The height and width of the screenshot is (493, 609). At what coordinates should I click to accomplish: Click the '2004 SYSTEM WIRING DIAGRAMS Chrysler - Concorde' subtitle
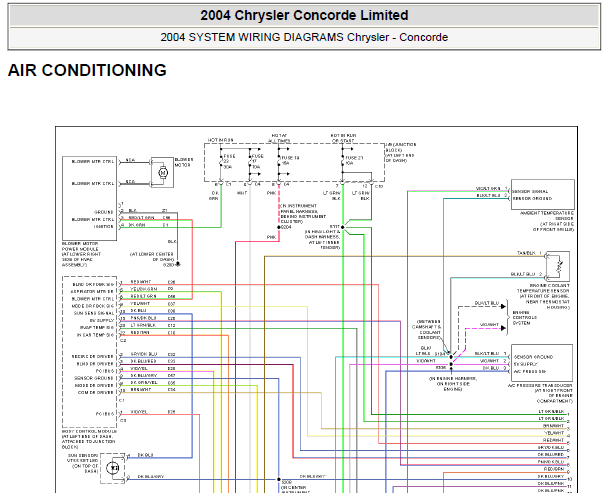pyautogui.click(x=304, y=37)
